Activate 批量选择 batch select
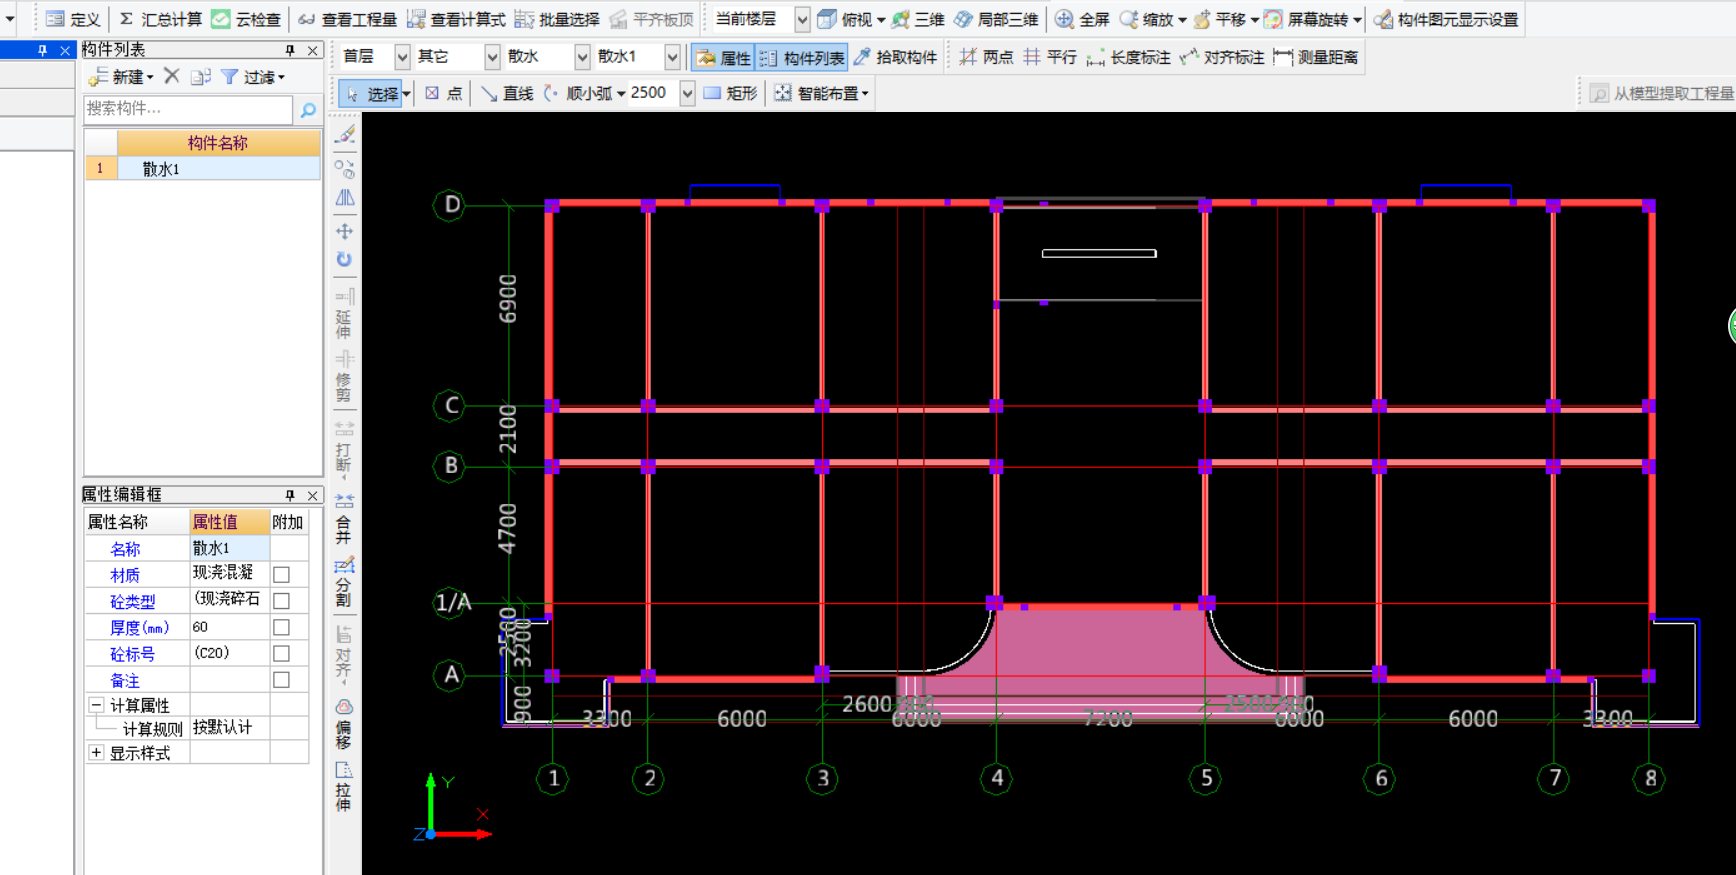The image size is (1736, 875). [557, 19]
